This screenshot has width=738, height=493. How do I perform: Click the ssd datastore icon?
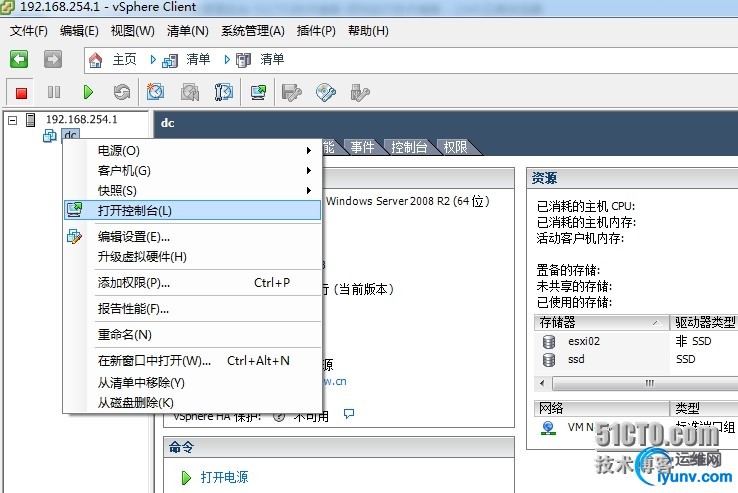[x=549, y=360]
